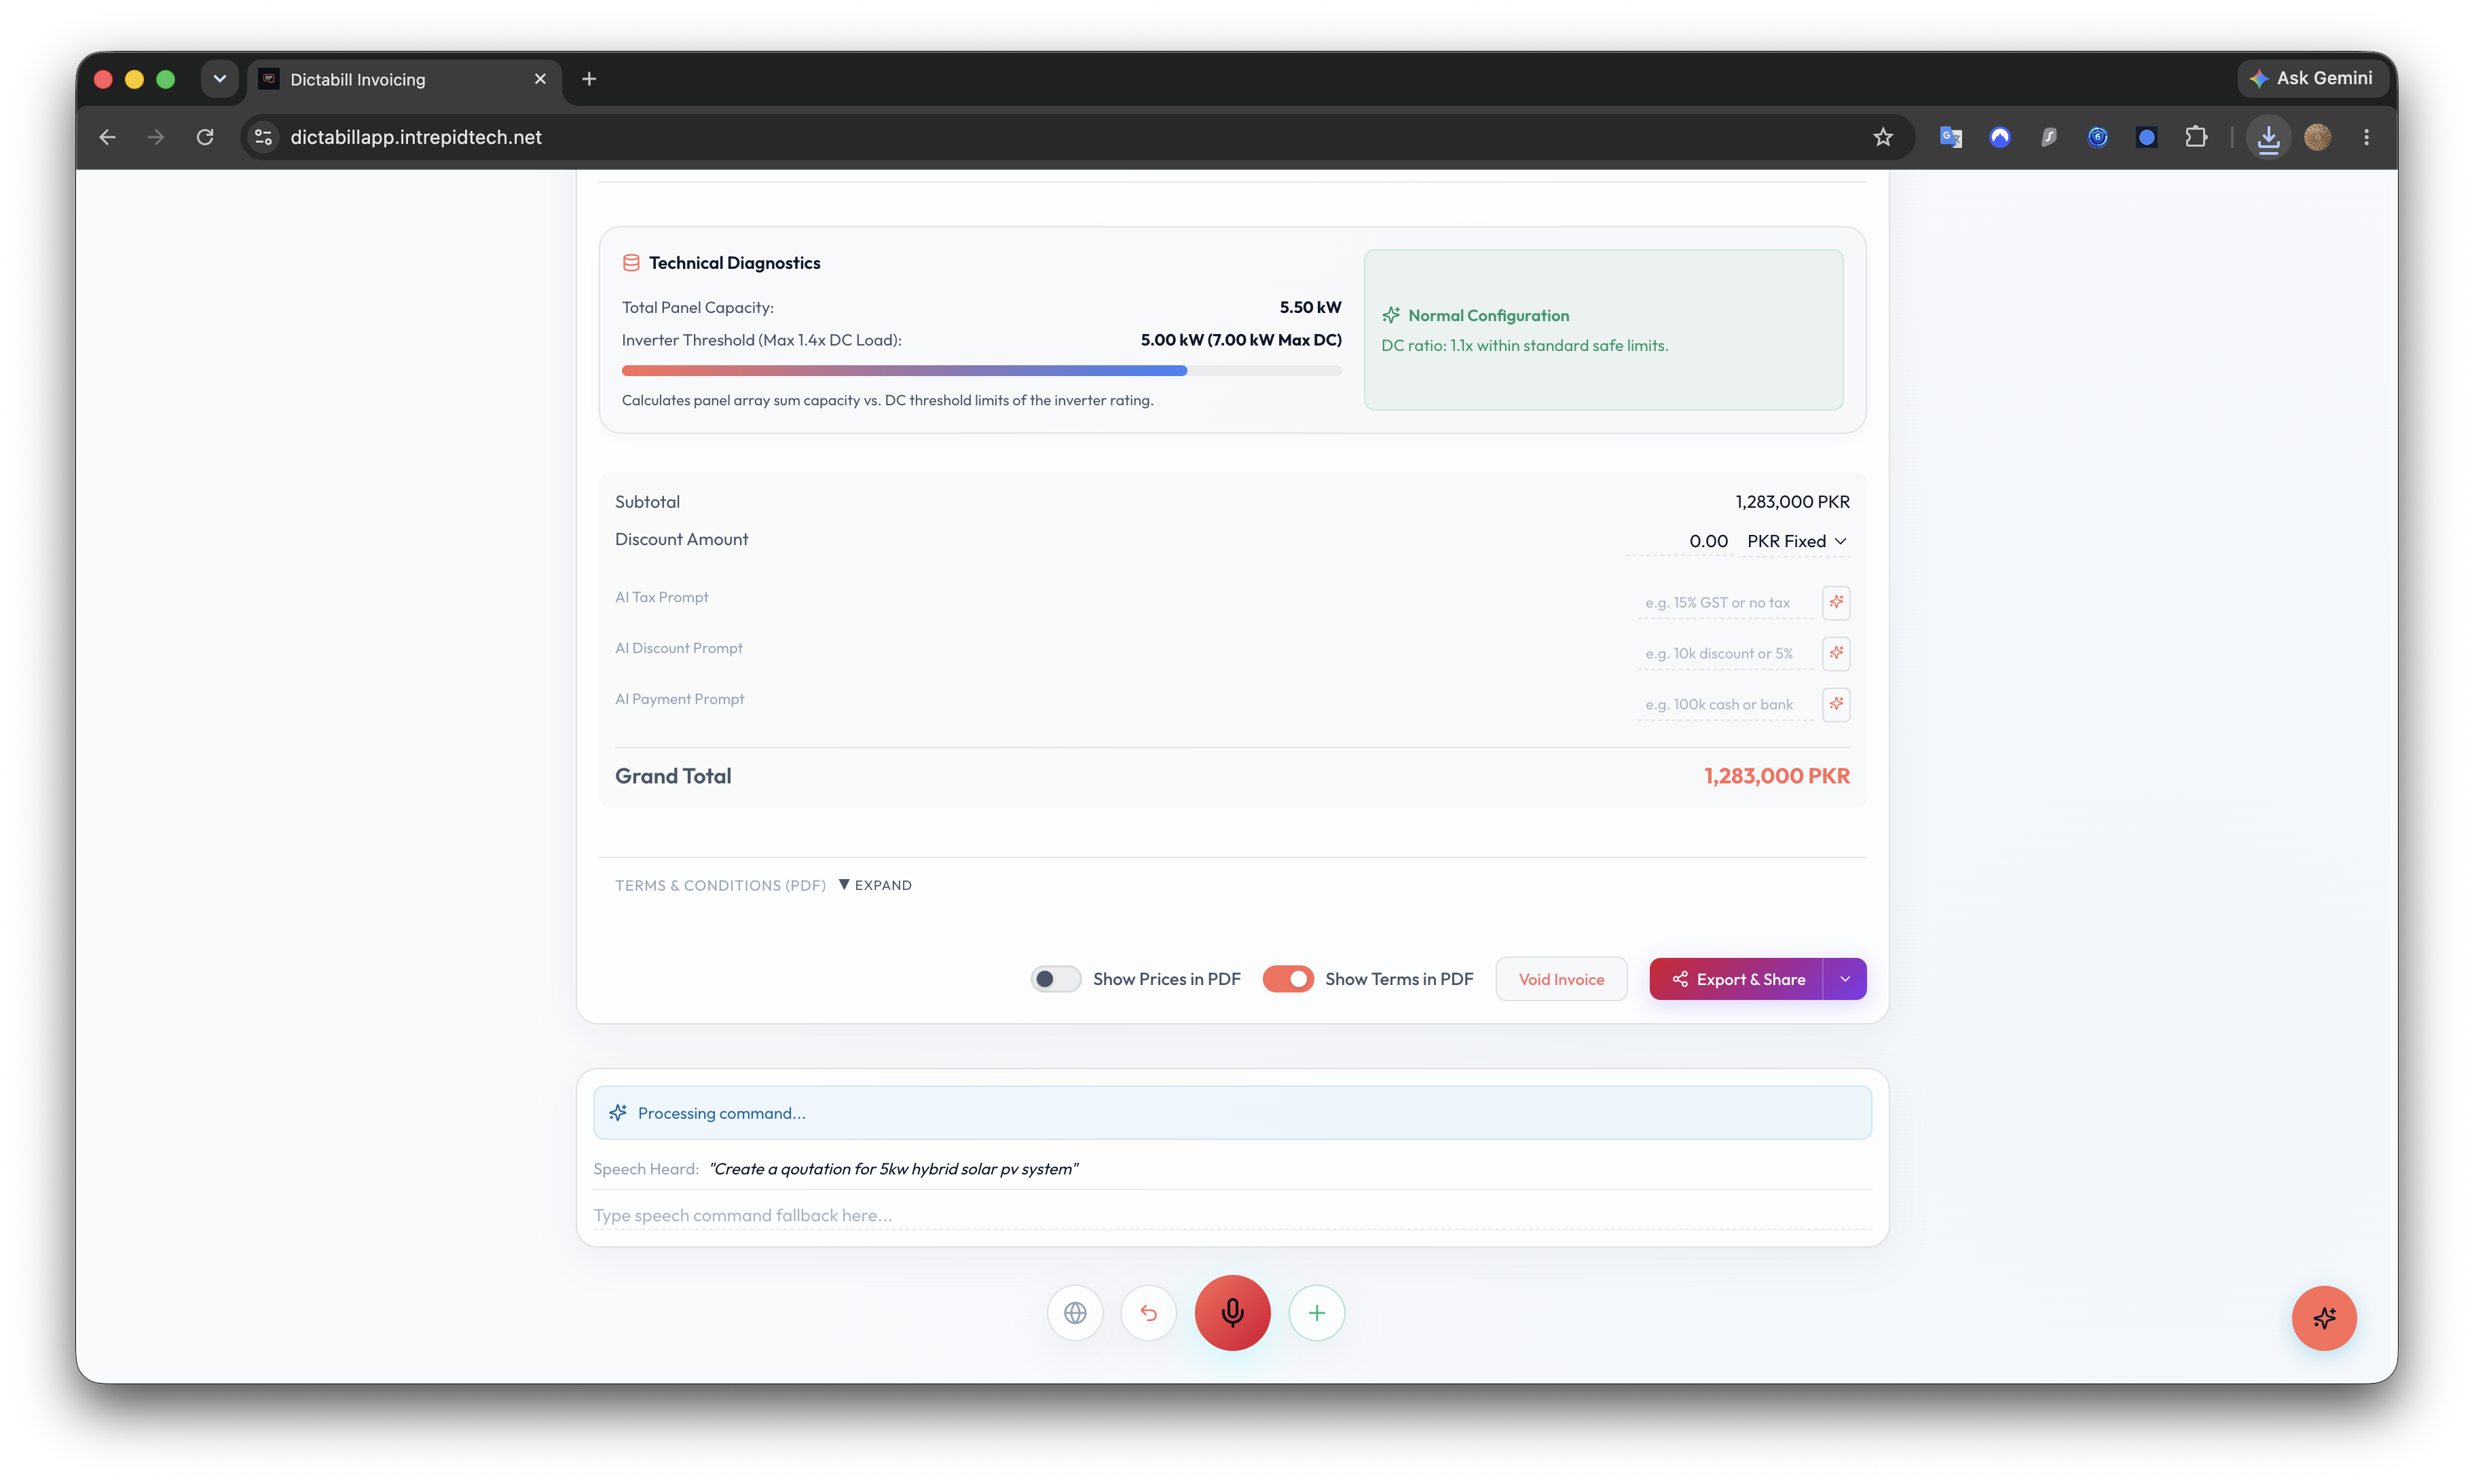The image size is (2474, 1484).
Task: Click the AI Discount Prompt sparkle icon
Action: [1836, 653]
